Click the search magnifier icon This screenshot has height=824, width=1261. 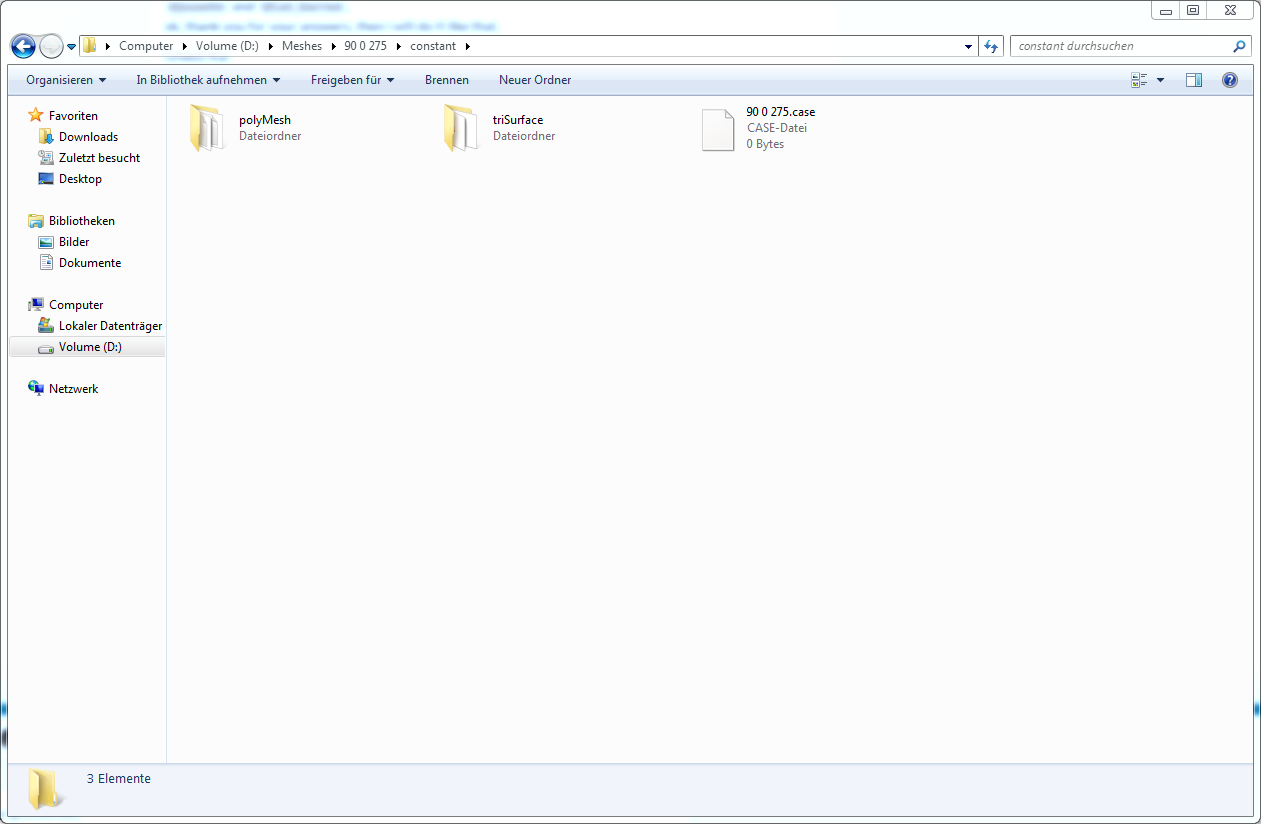click(x=1240, y=46)
